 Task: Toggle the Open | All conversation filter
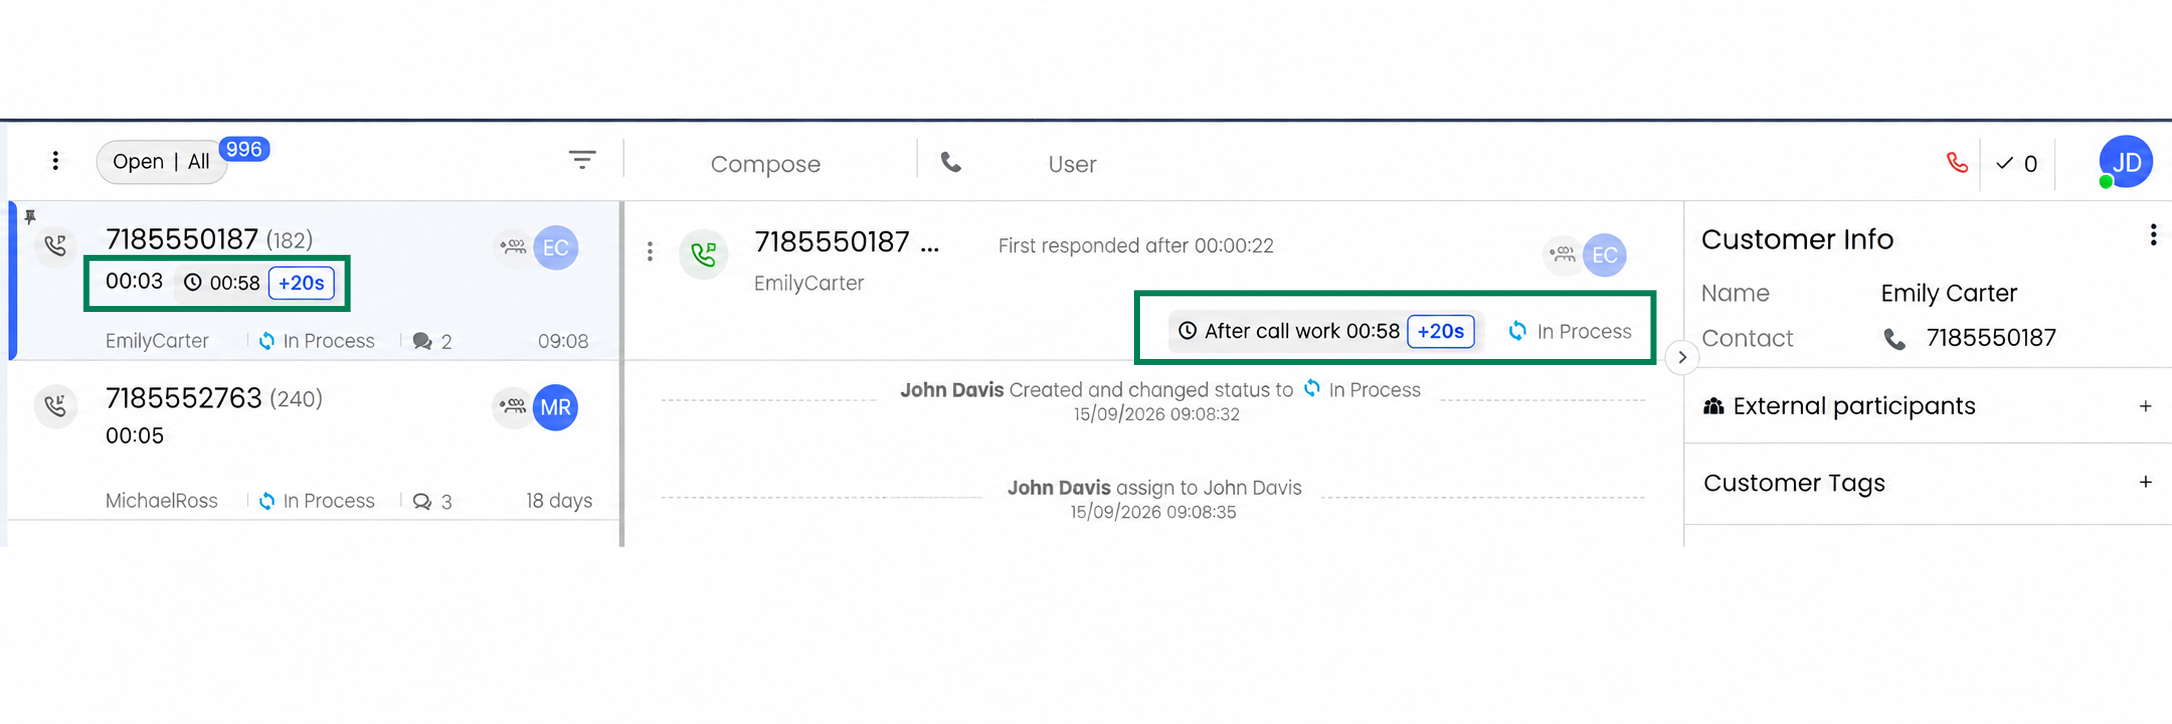tap(161, 162)
